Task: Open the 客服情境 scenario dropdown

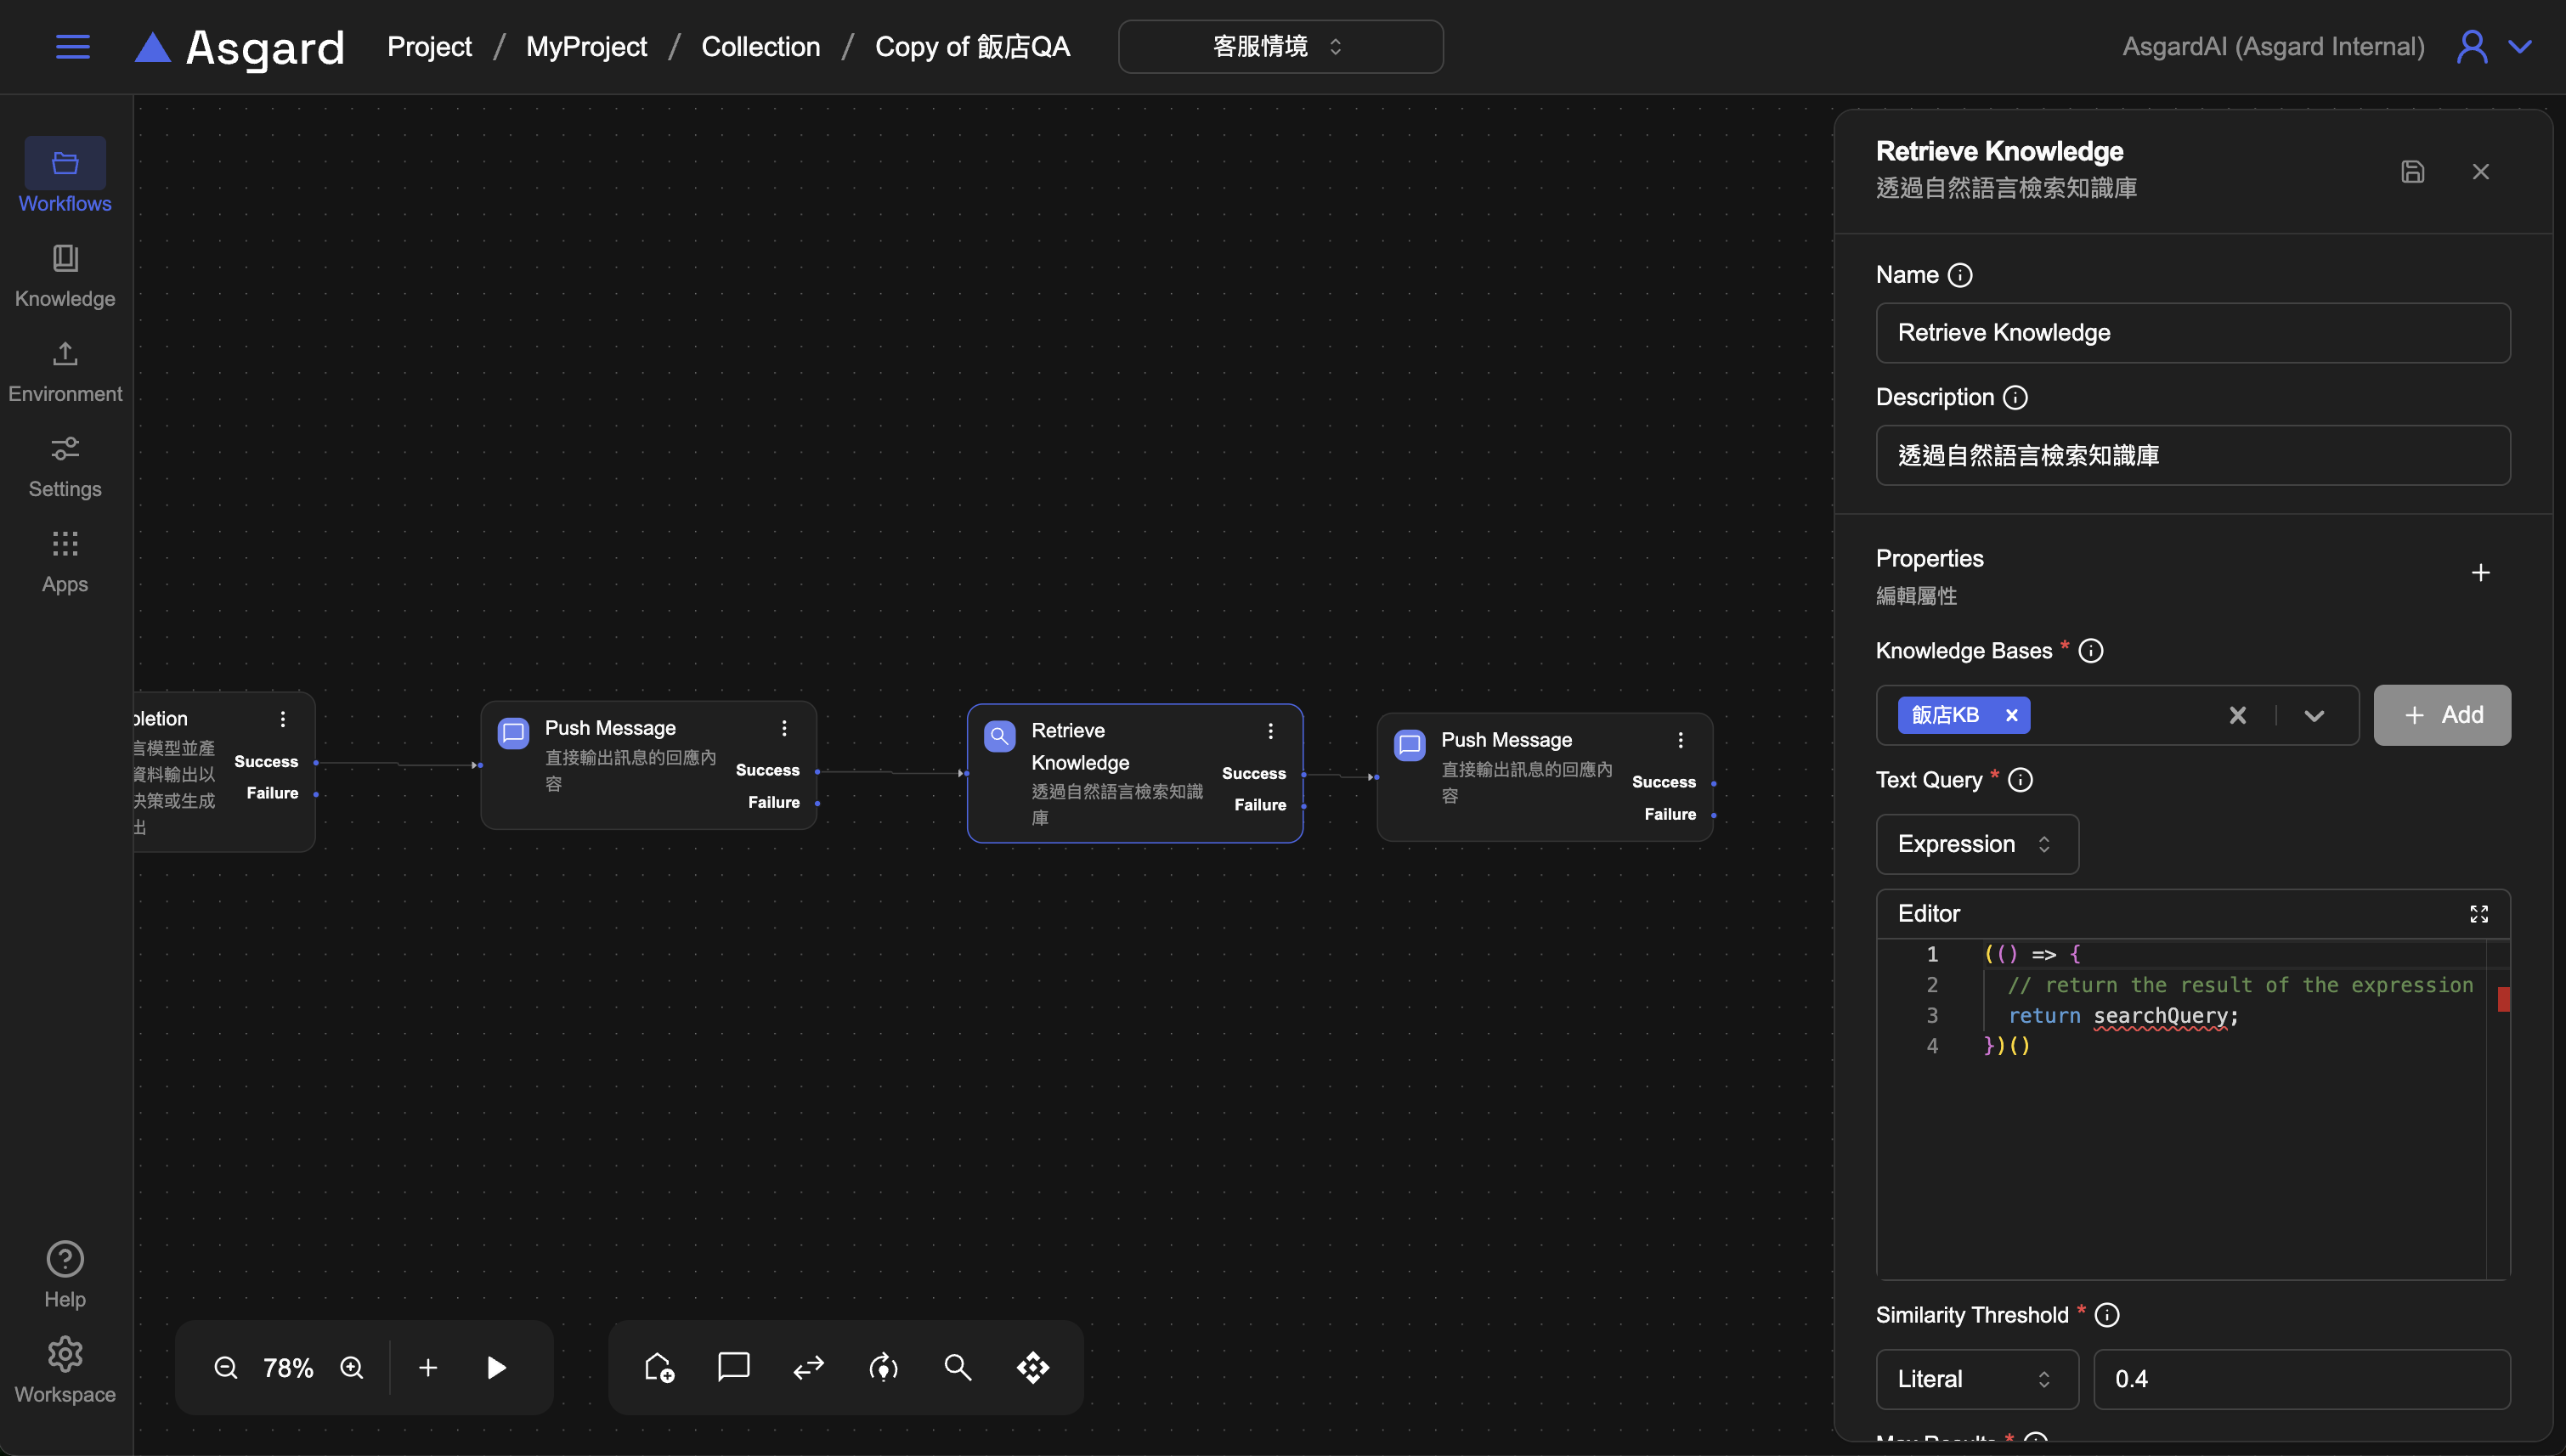Action: tap(1279, 47)
